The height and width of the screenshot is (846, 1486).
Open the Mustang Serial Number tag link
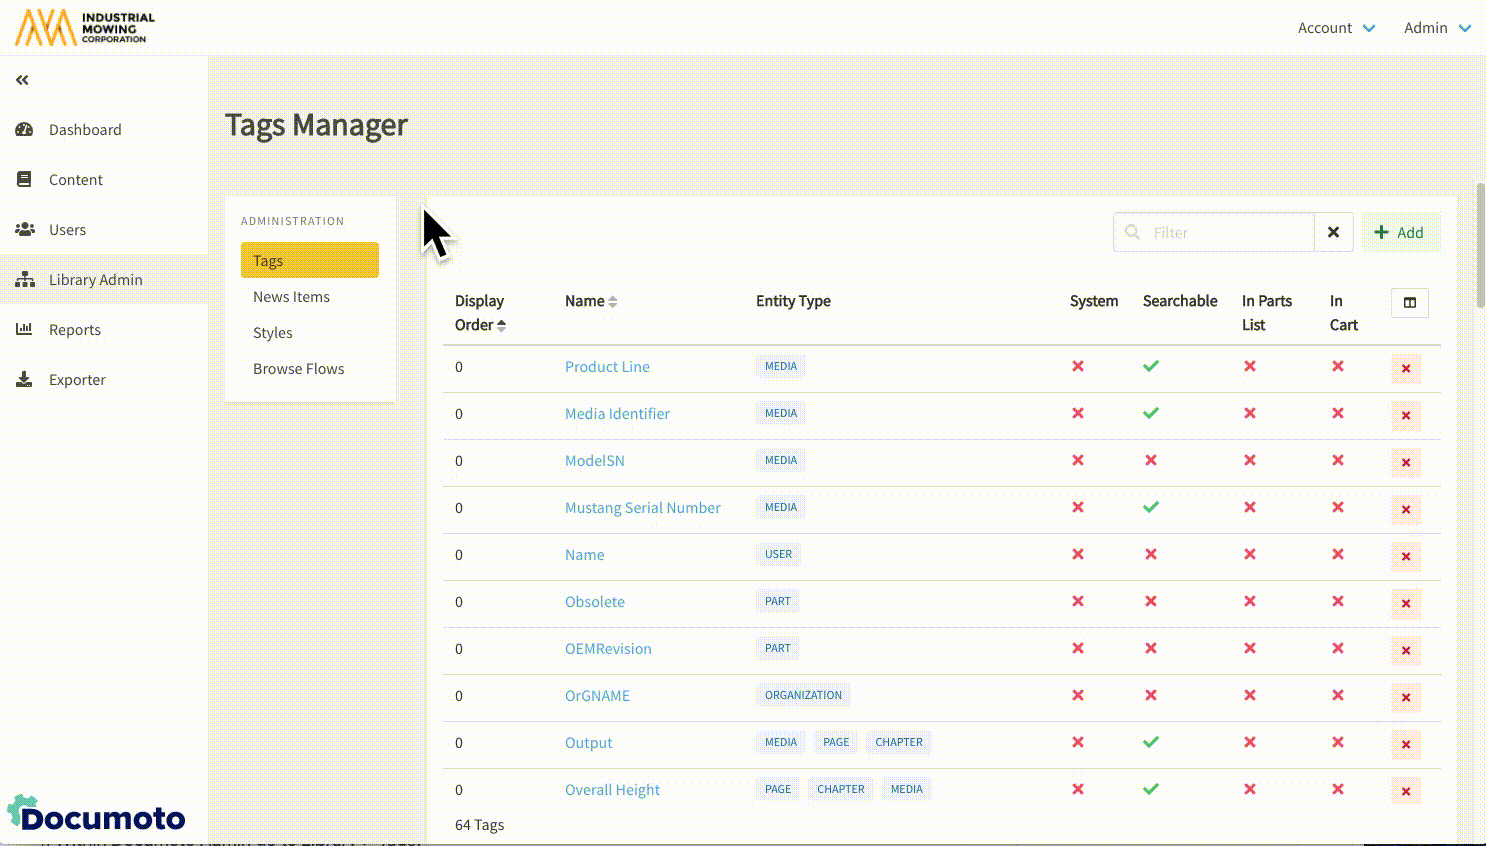(642, 508)
